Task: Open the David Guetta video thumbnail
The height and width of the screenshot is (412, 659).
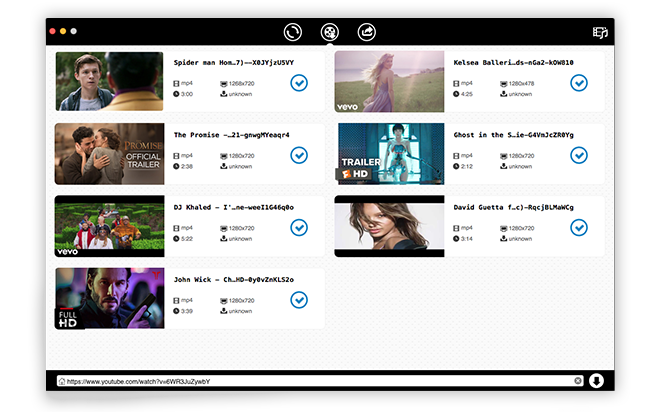Action: click(x=389, y=226)
